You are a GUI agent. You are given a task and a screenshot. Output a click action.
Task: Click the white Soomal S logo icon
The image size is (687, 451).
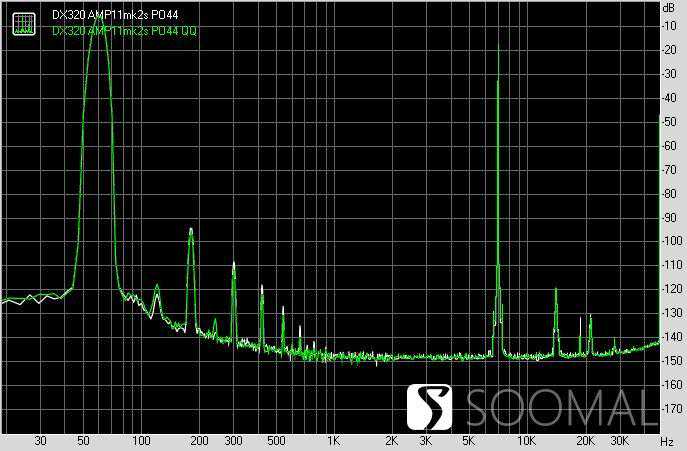430,406
